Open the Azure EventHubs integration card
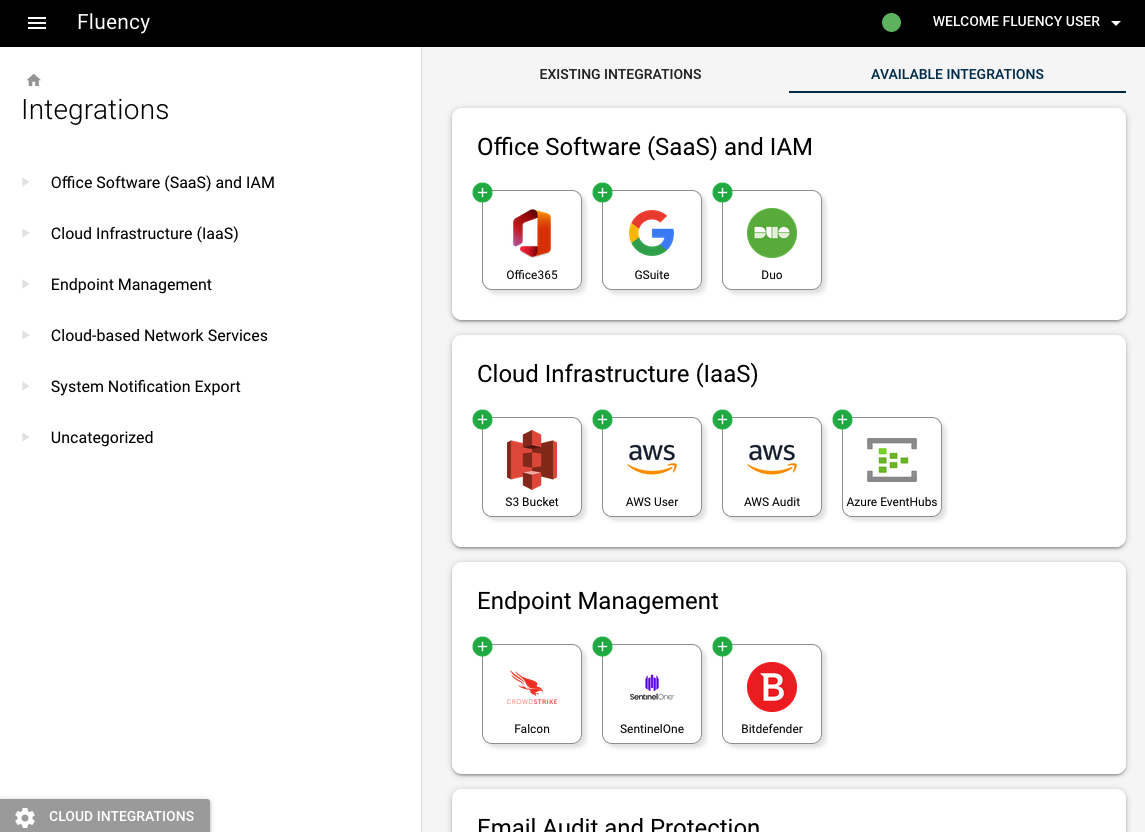The width and height of the screenshot is (1145, 832). [x=892, y=467]
